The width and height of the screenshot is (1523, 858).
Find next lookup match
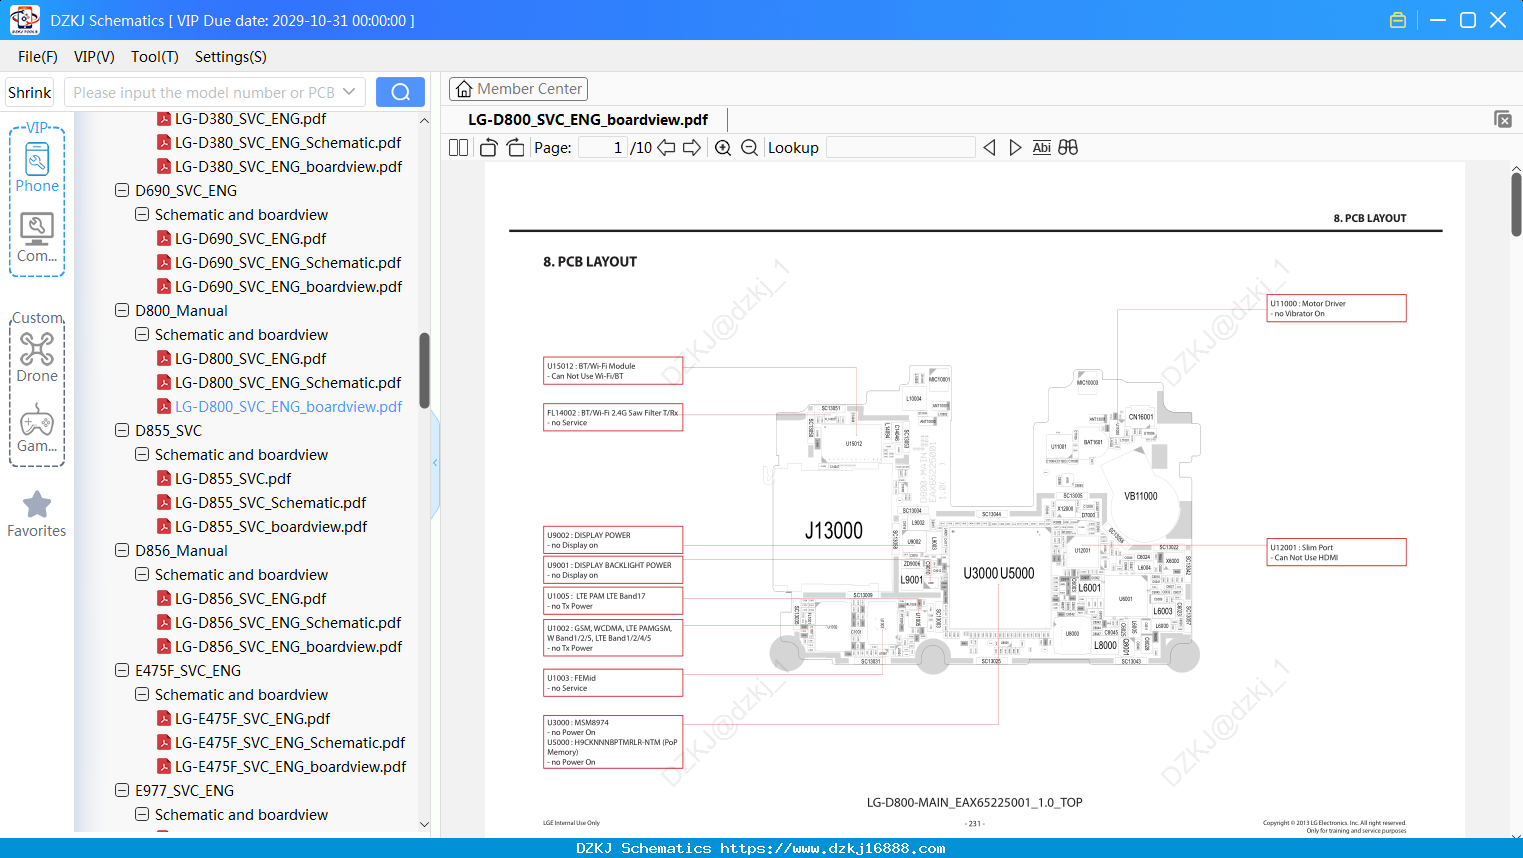1015,148
